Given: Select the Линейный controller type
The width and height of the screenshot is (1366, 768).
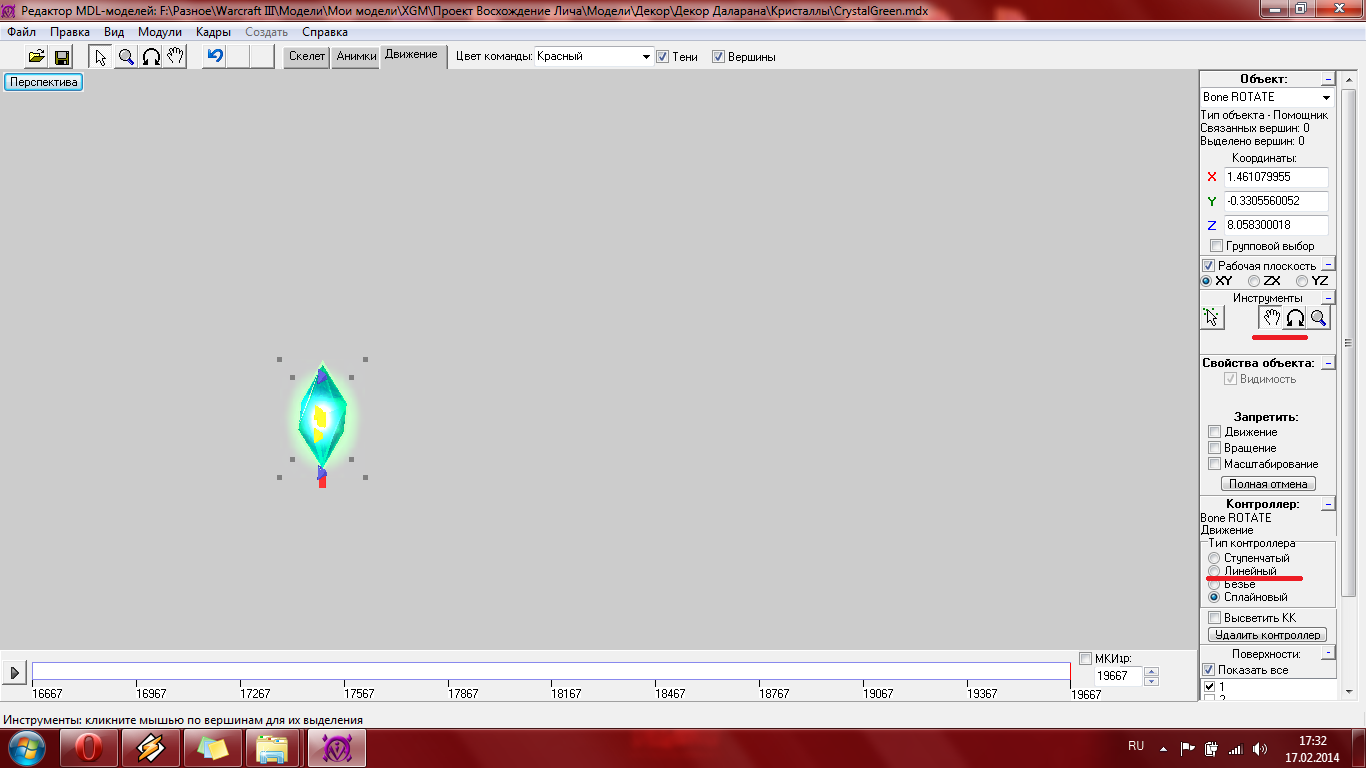Looking at the screenshot, I should click(1214, 571).
